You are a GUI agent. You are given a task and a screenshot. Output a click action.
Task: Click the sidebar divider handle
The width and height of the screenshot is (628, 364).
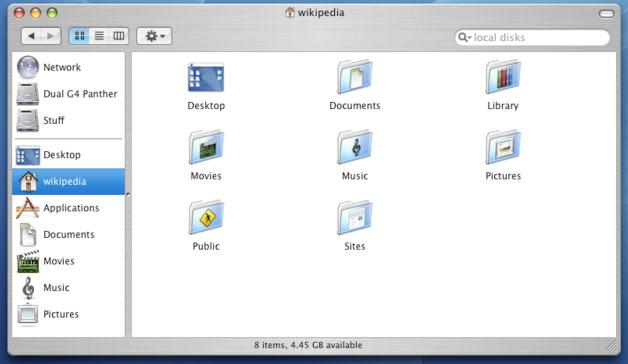(x=128, y=195)
